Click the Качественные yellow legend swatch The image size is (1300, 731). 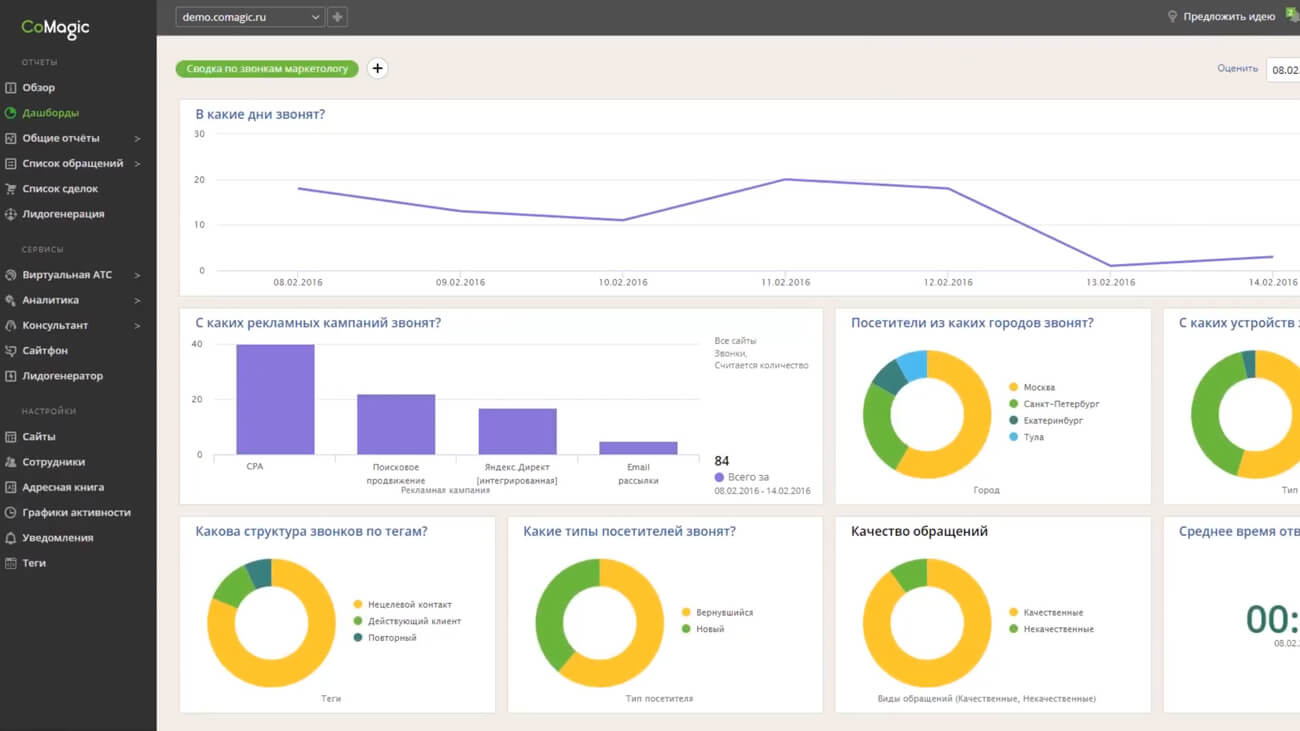click(x=1014, y=612)
